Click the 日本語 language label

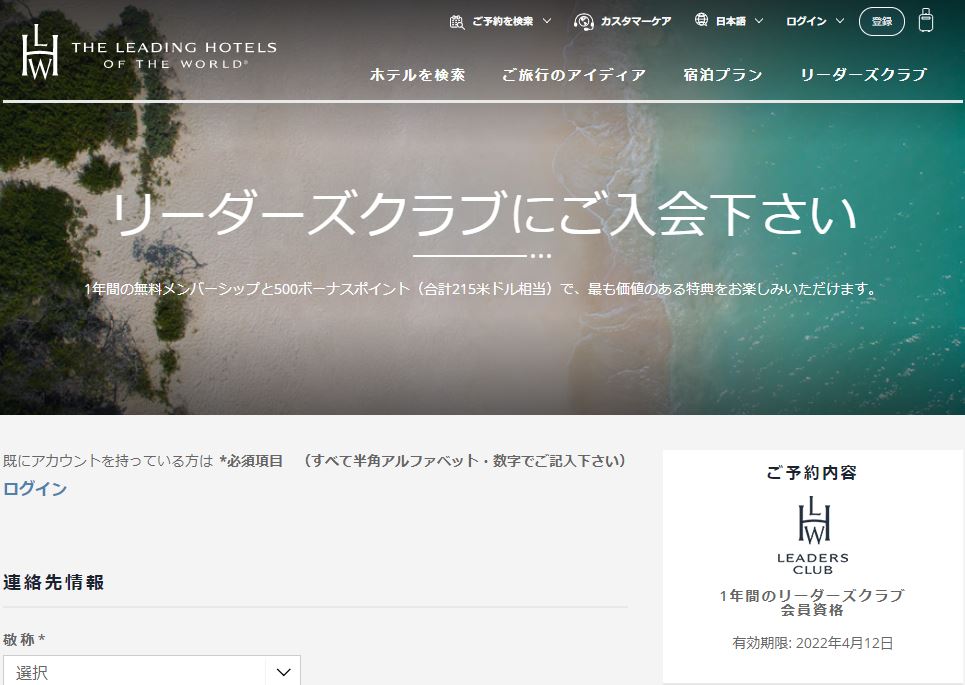tap(731, 22)
